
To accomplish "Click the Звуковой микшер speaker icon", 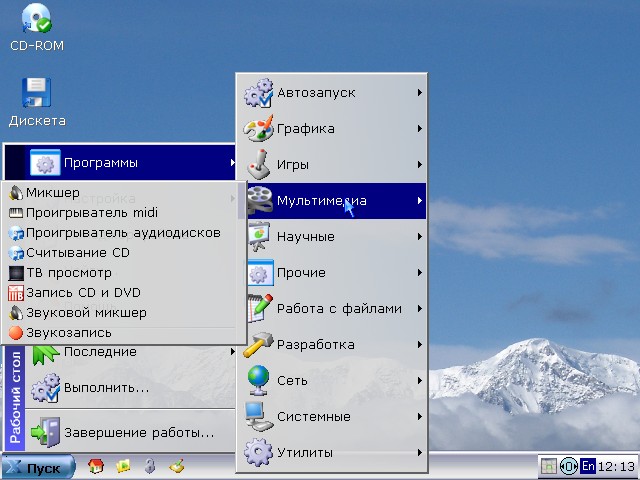I will (16, 313).
